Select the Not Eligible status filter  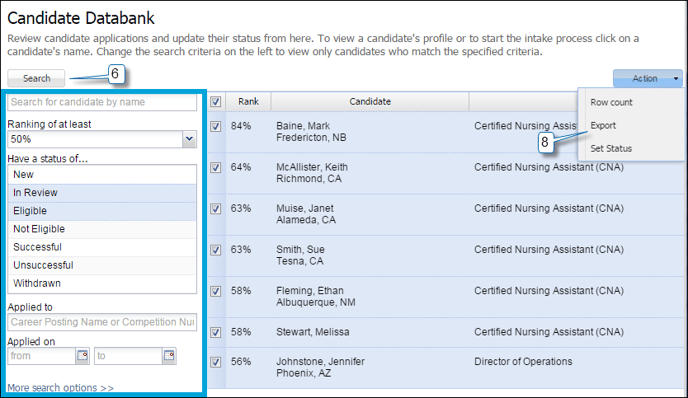point(102,229)
